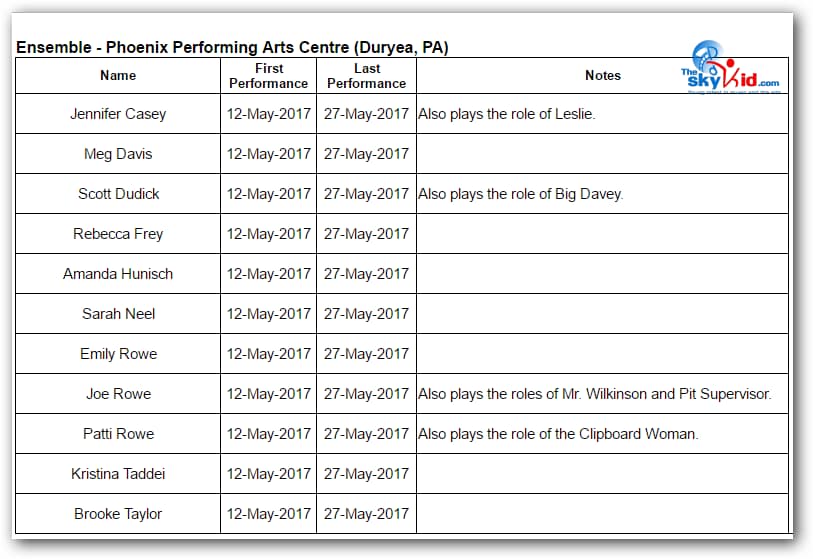Click the Clipboard Woman note text
This screenshot has height=559, width=813.
(558, 434)
